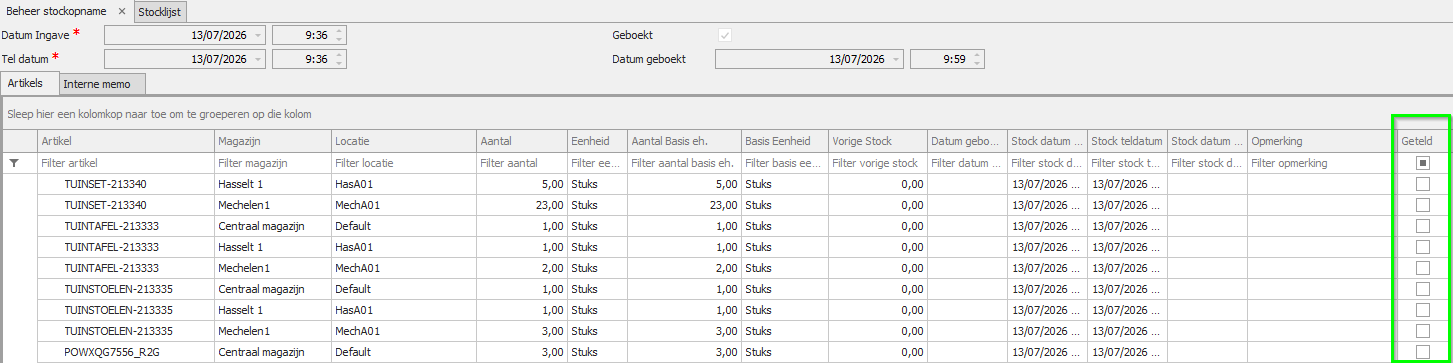Check Geteld for TUINTAFEL-213333 Hasselt 1 row

click(x=1422, y=247)
